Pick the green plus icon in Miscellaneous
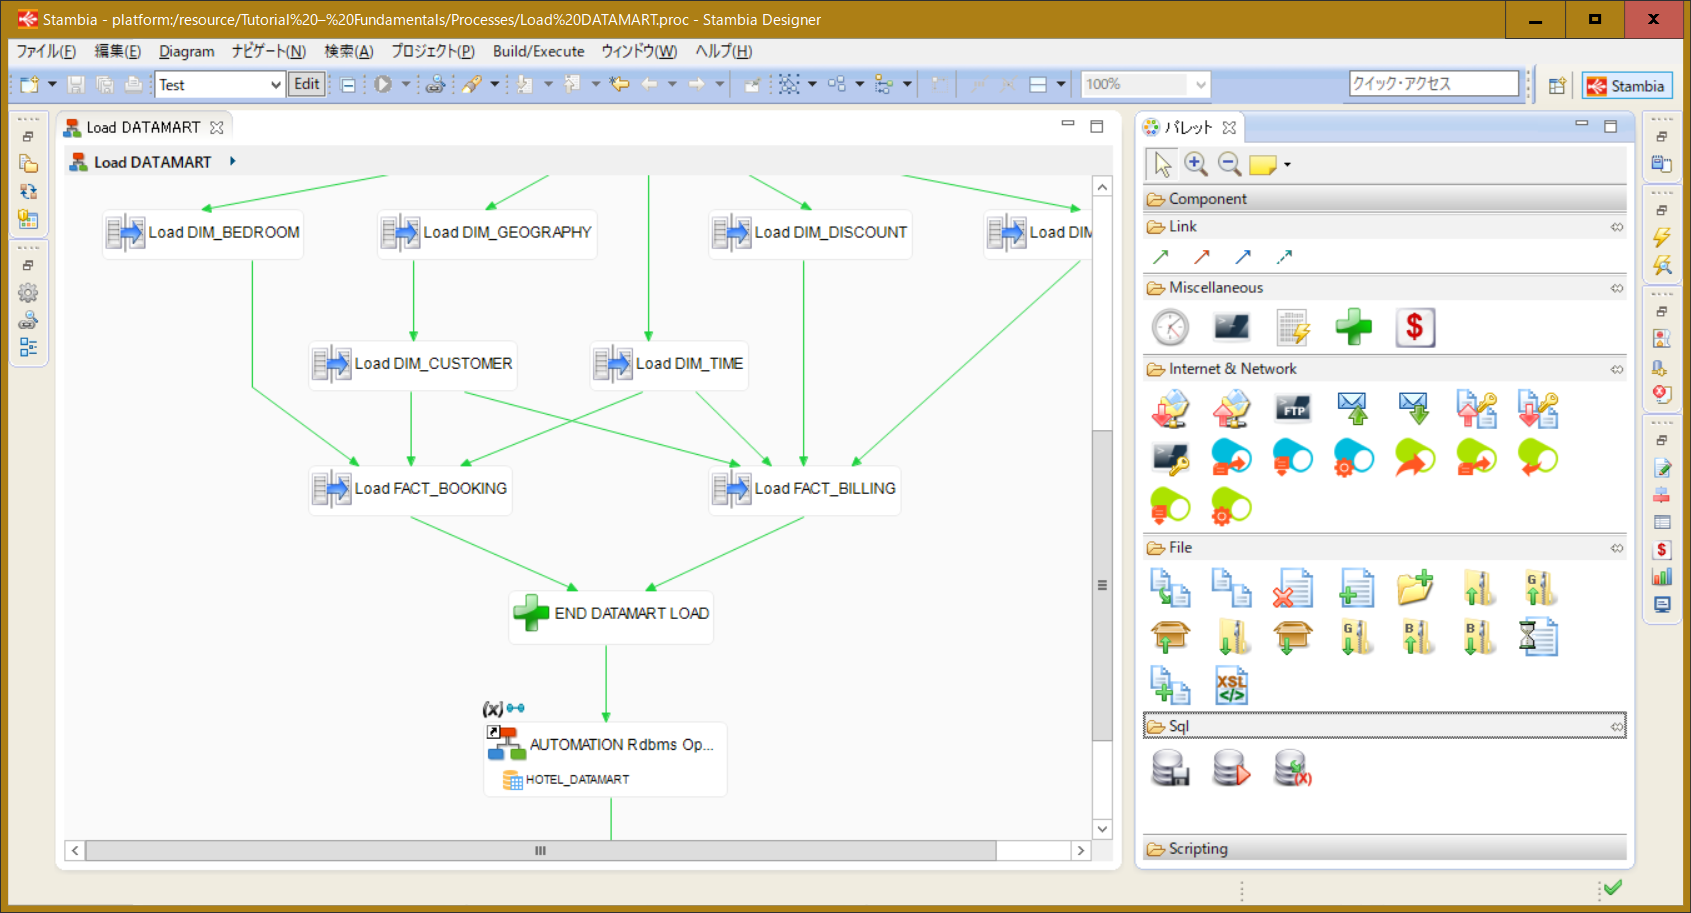Screen dimensions: 1691x913 click(1353, 328)
